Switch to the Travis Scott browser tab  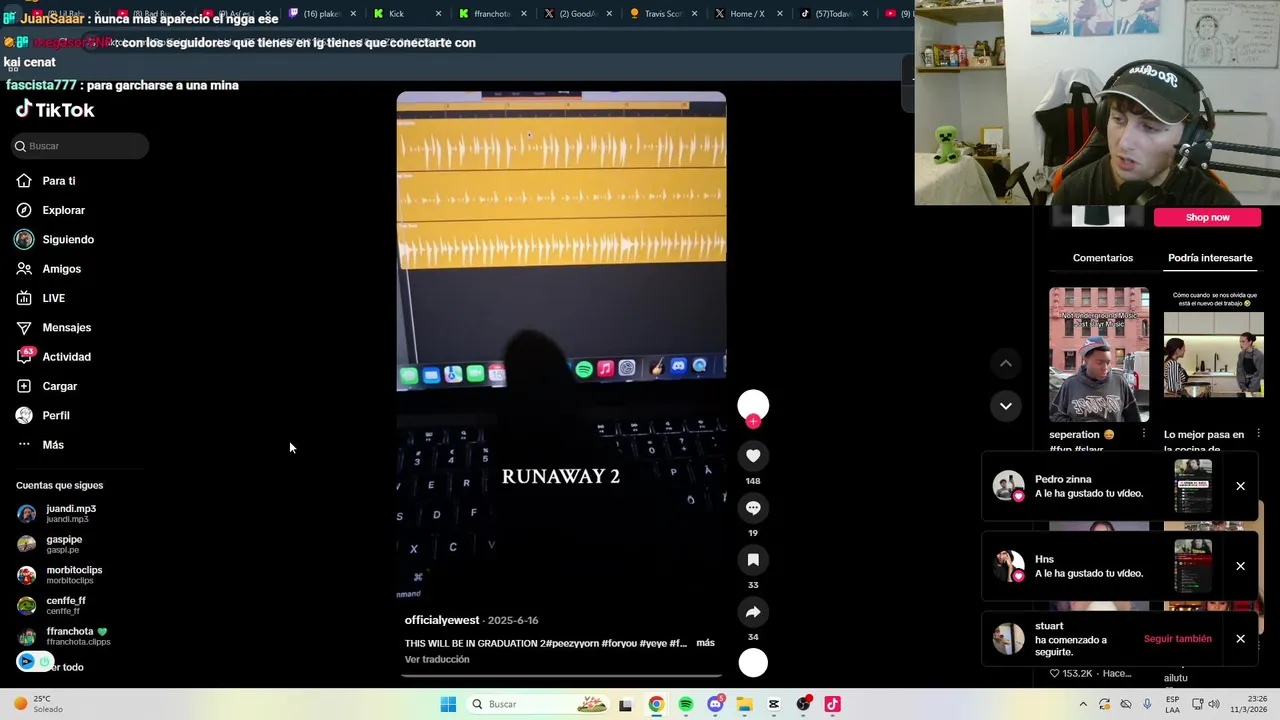(x=660, y=14)
